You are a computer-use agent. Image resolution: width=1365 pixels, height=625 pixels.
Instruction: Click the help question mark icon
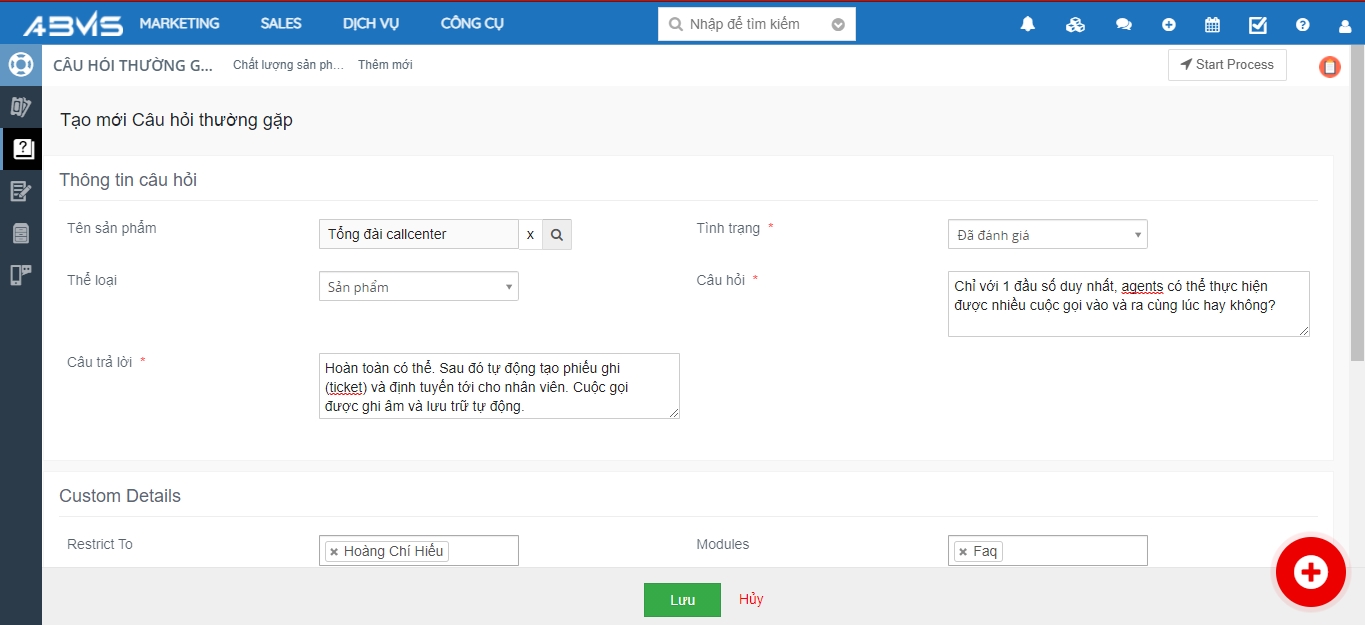1302,25
